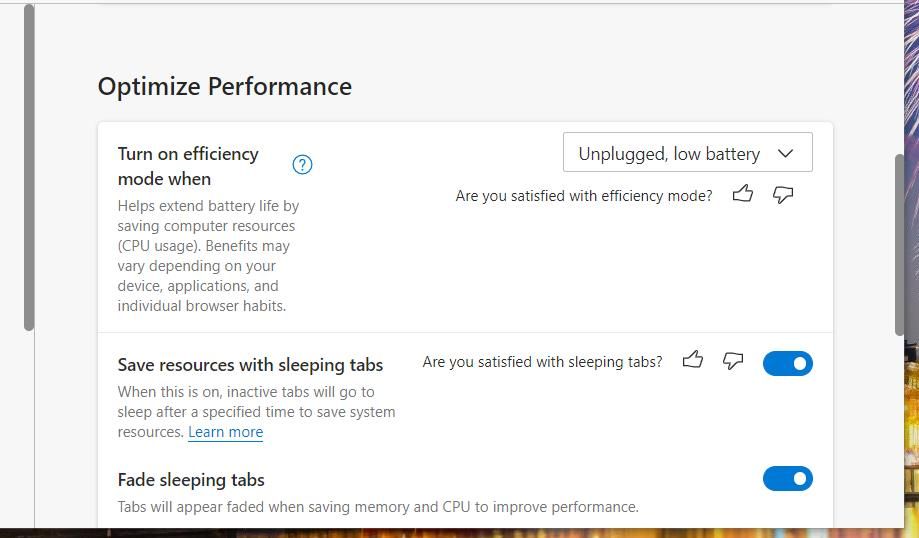Click the Fade sleeping tabs title

pos(191,480)
